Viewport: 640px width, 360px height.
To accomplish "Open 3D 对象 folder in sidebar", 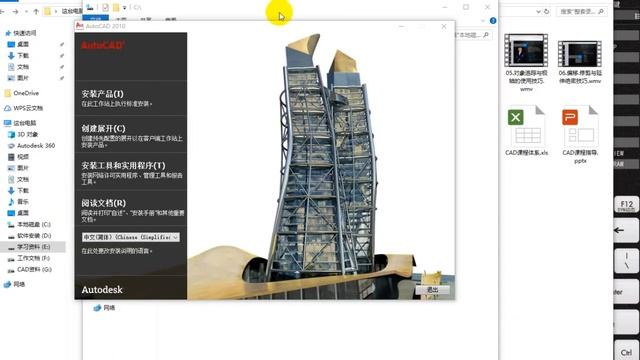I will (x=27, y=134).
